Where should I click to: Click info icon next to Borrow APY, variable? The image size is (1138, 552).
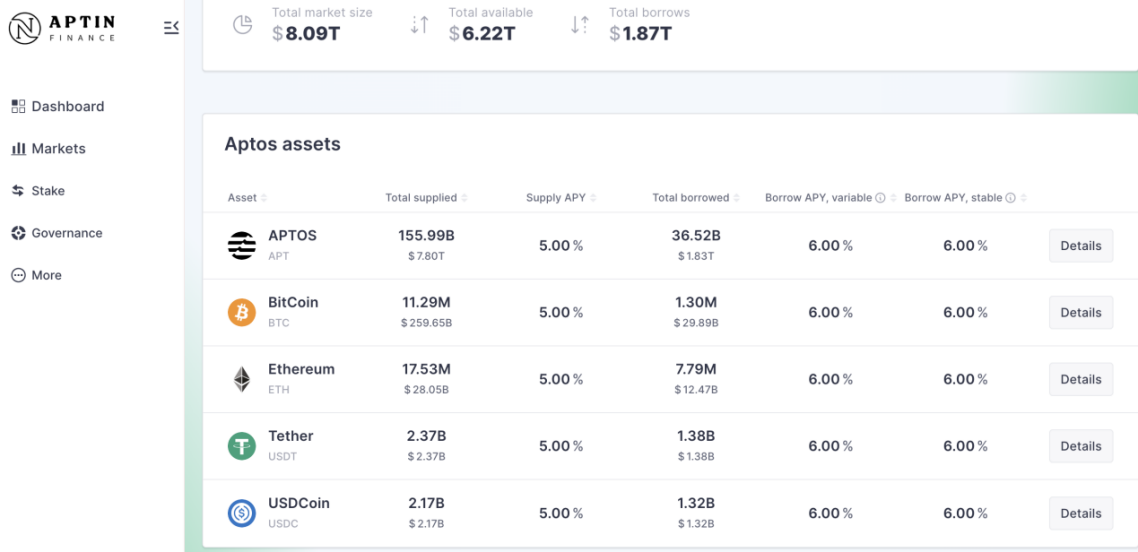pyautogui.click(x=880, y=197)
